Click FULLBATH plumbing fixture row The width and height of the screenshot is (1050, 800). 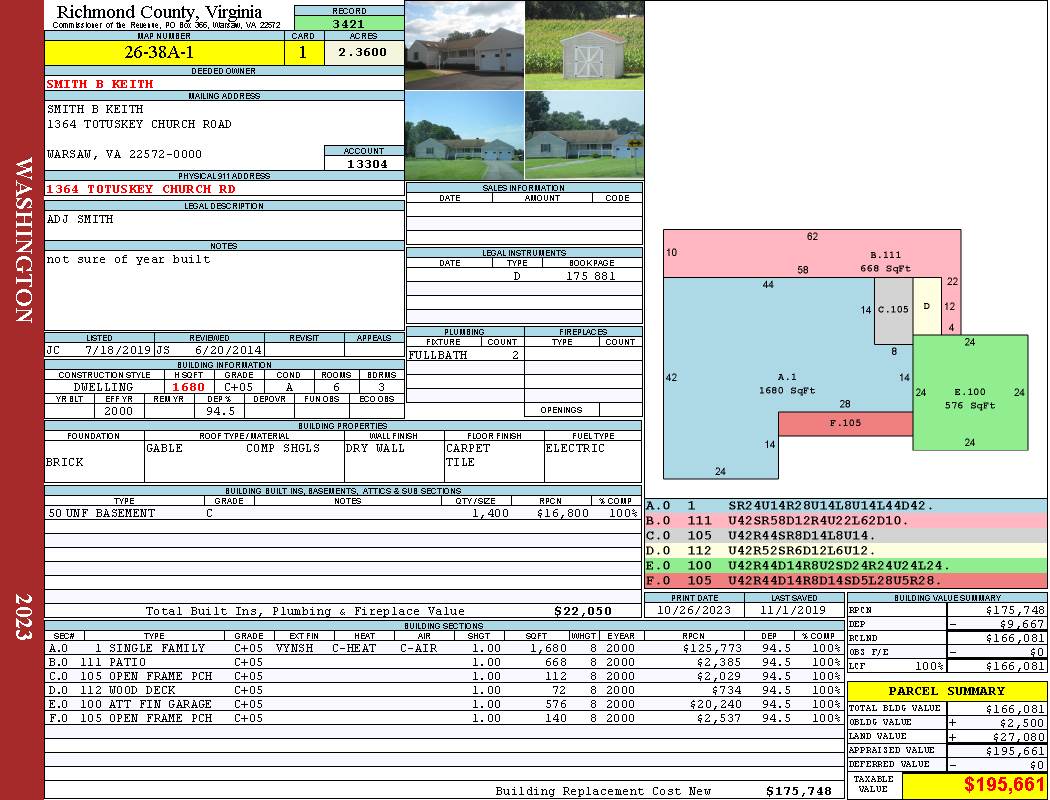(465, 355)
